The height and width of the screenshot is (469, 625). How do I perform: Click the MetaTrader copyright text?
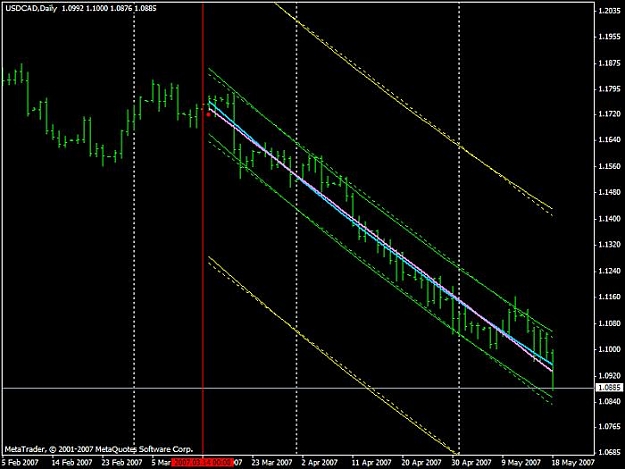click(99, 449)
